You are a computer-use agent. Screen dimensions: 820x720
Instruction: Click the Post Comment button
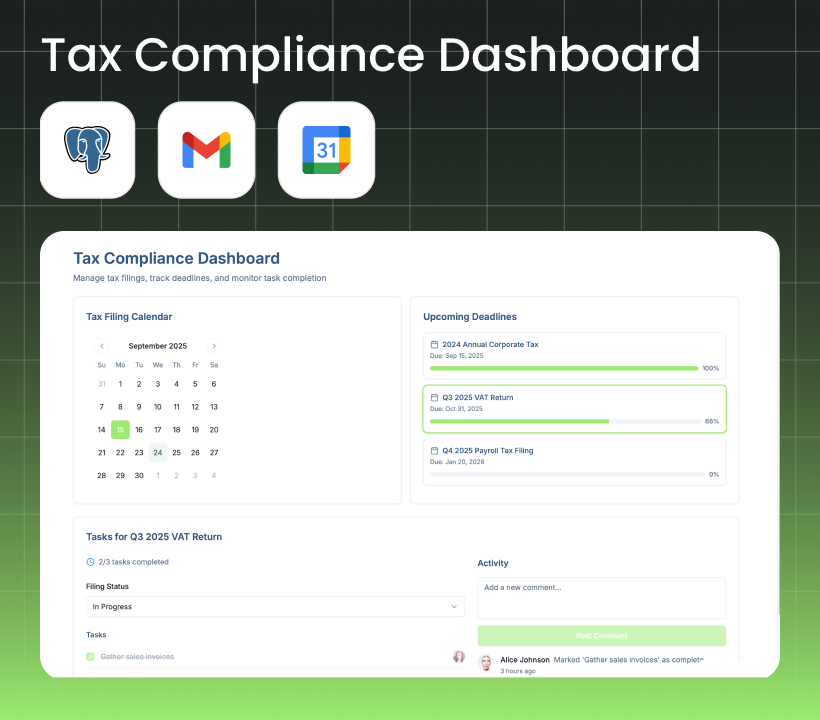[601, 636]
